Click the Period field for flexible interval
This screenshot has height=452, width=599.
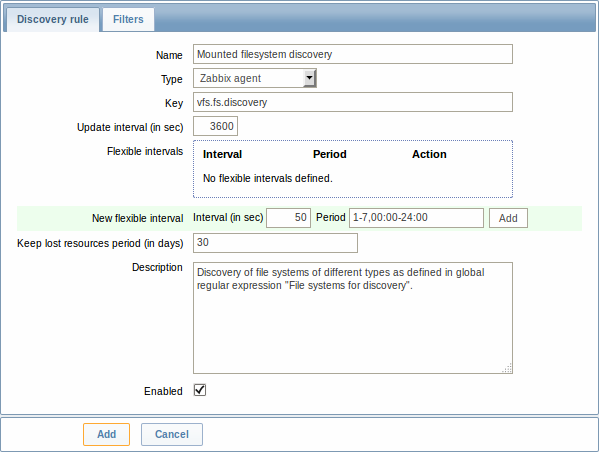416,218
